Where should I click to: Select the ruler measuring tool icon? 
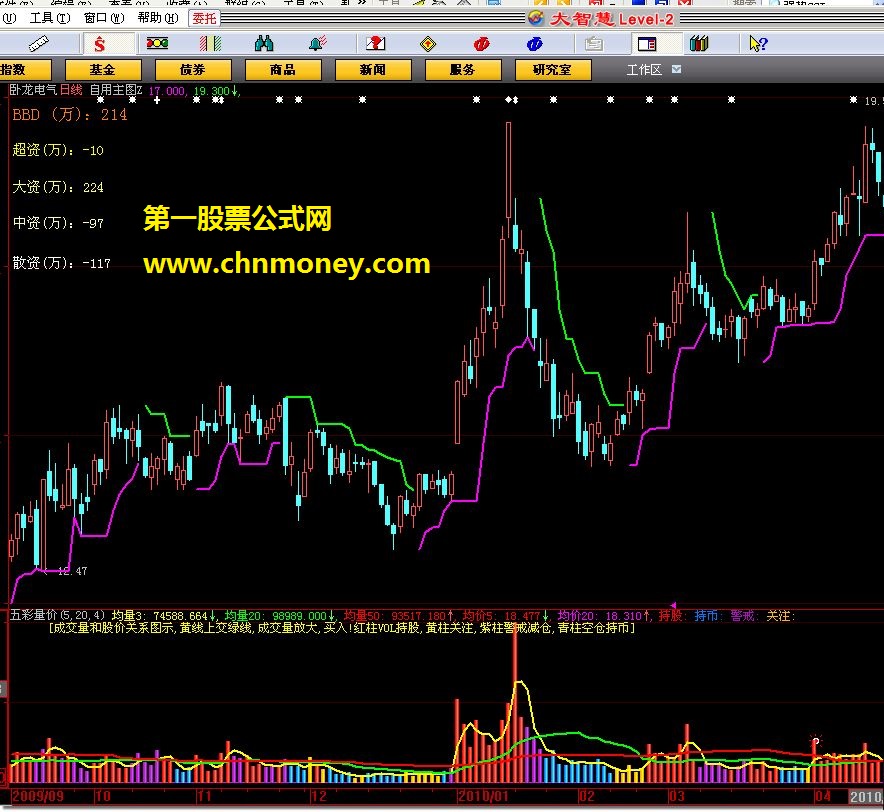(38, 43)
